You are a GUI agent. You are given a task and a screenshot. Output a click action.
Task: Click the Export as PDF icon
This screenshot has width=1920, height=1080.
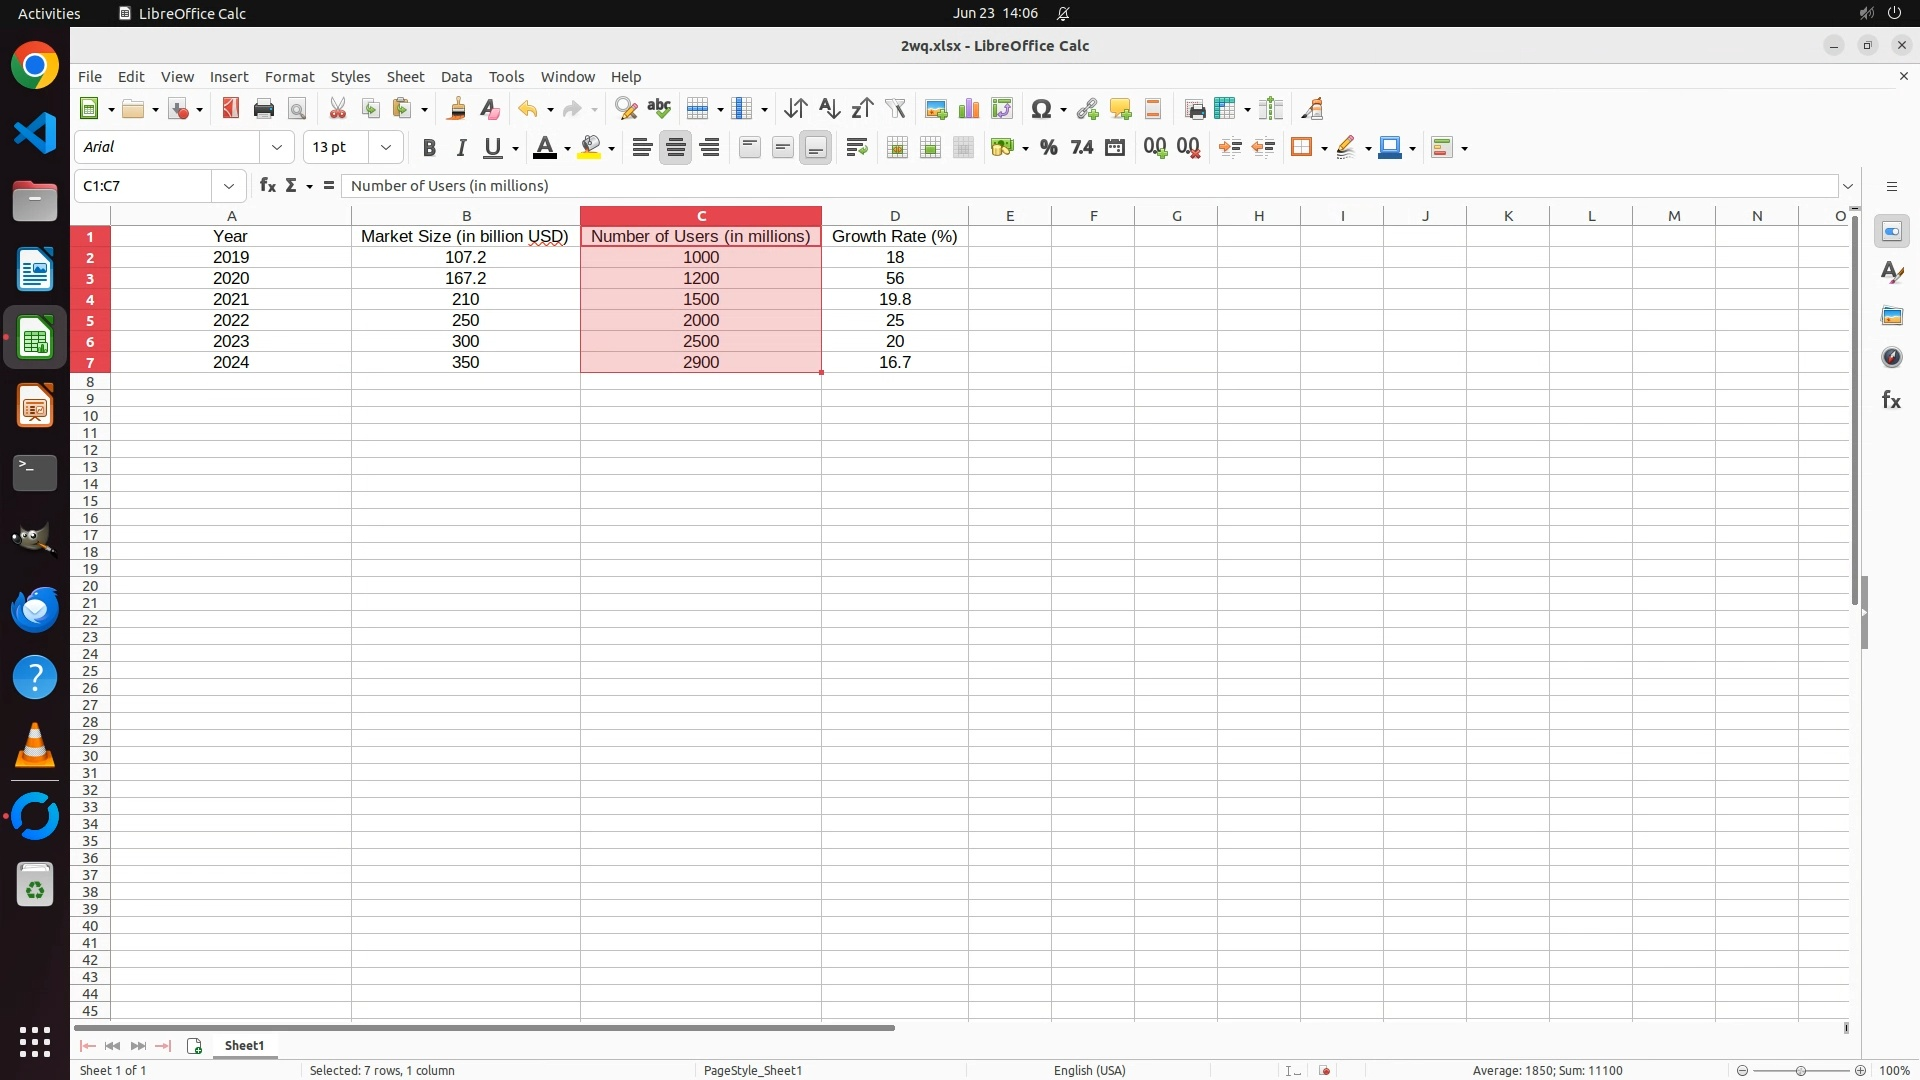coord(231,109)
